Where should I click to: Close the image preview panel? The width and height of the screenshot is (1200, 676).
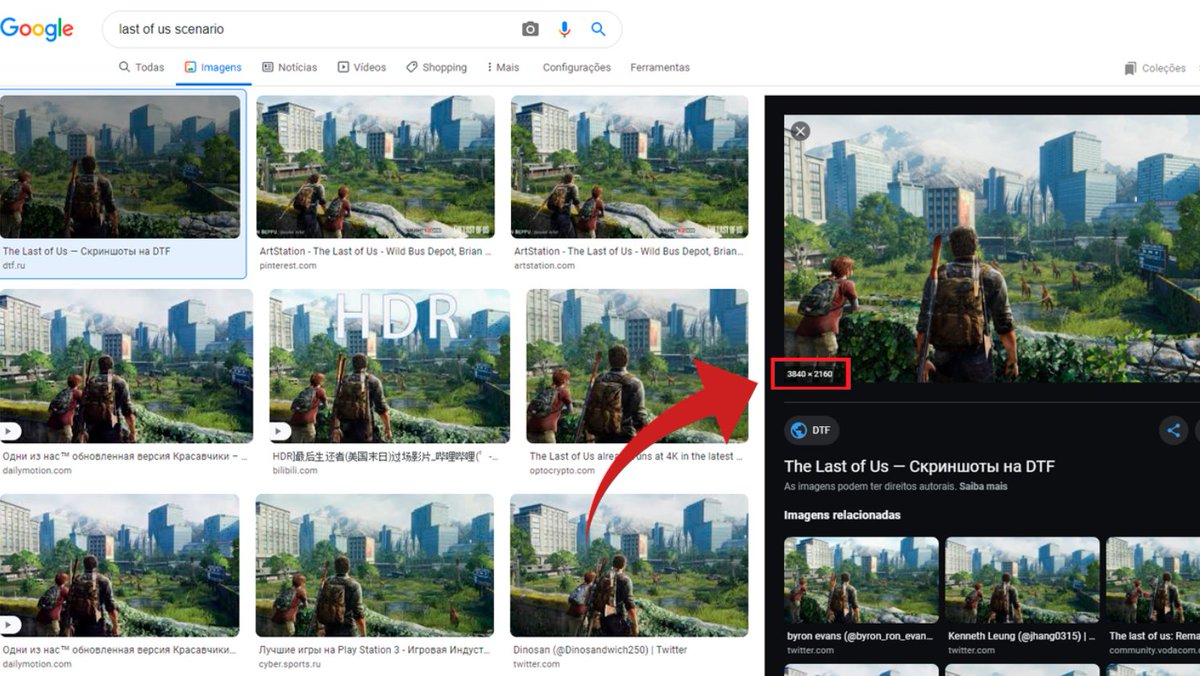click(x=800, y=131)
